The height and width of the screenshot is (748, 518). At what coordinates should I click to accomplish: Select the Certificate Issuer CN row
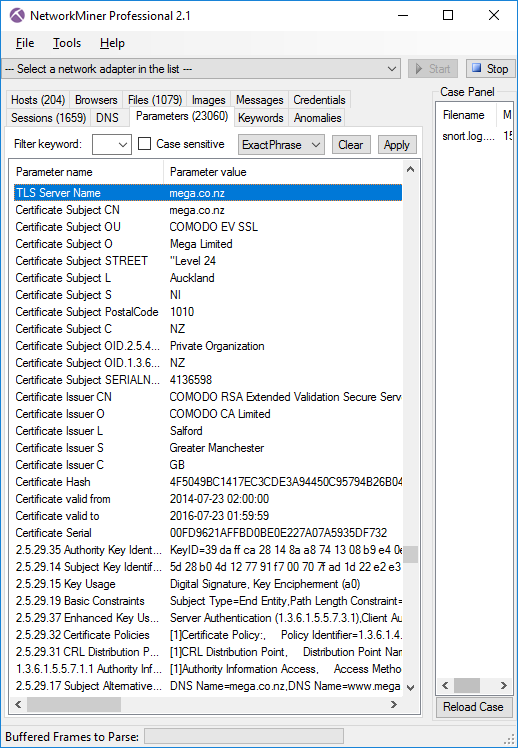[x=208, y=397]
